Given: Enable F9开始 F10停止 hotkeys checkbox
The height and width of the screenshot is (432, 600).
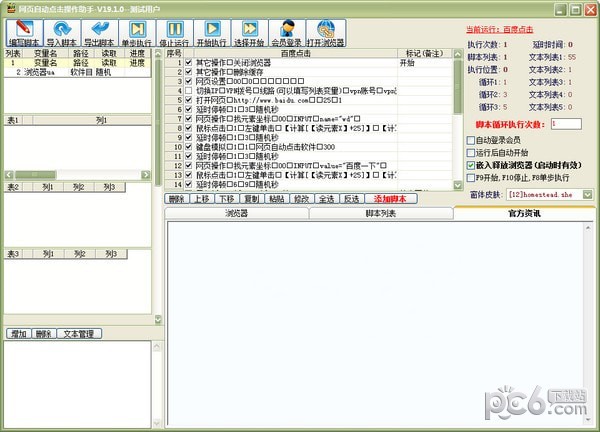Looking at the screenshot, I should click(x=471, y=178).
